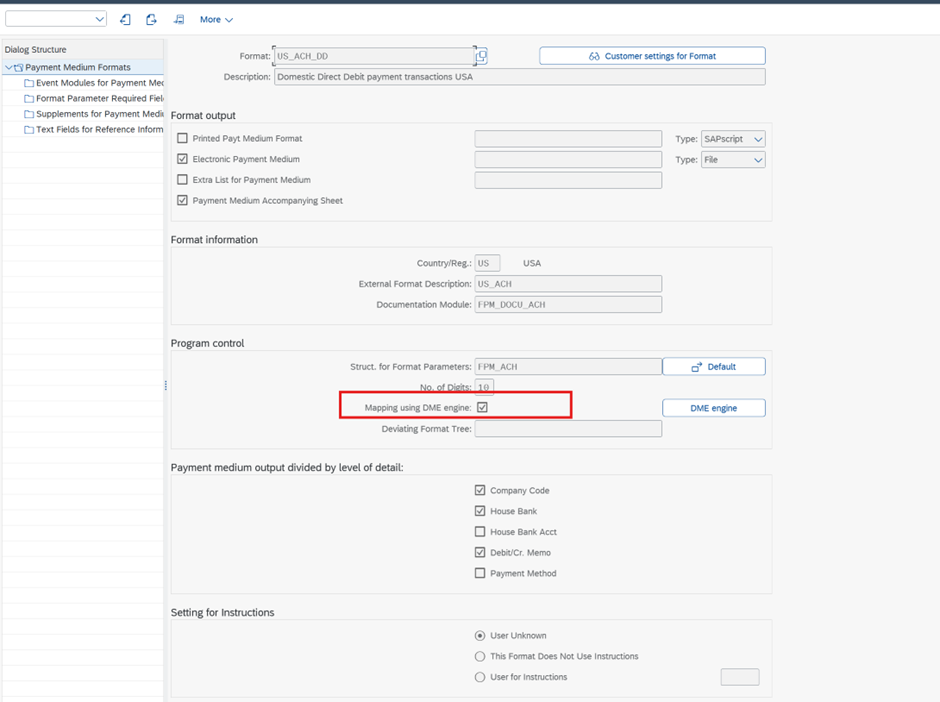This screenshot has width=940, height=702.
Task: Select Payment Medium Formats tree node
Action: pyautogui.click(x=78, y=67)
